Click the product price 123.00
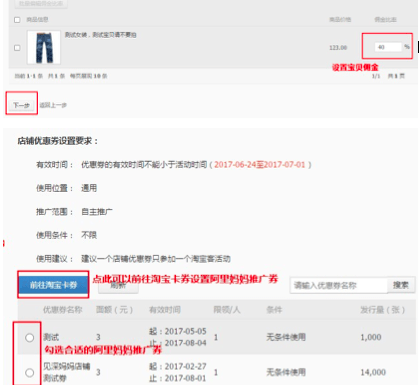The height and width of the screenshot is (385, 420). pos(338,48)
